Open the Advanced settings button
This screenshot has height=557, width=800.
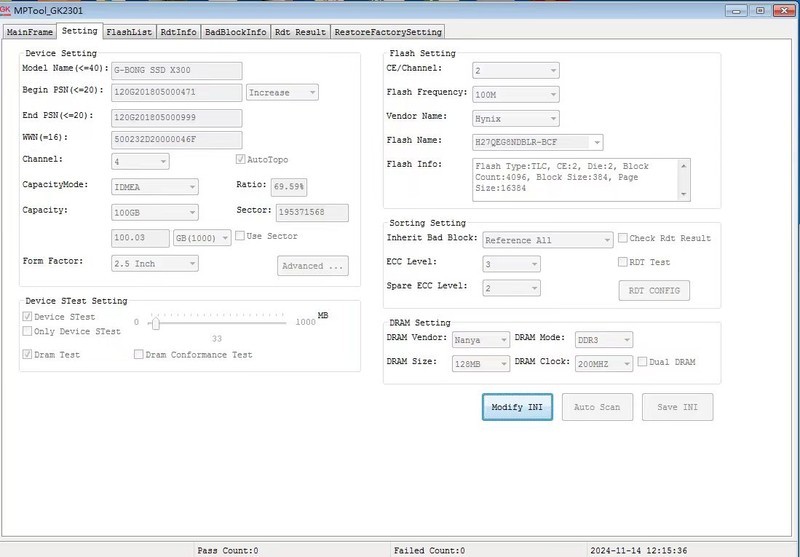[x=312, y=266]
